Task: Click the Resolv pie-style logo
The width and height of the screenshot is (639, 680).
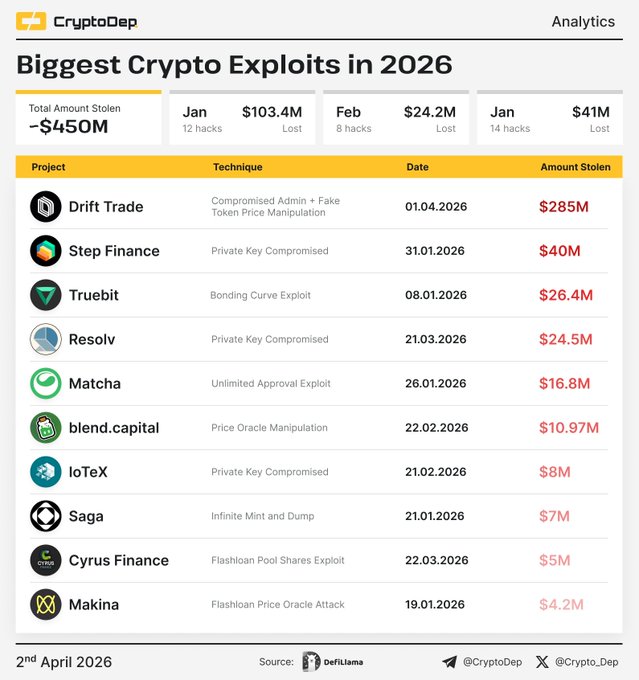Action: click(x=46, y=339)
